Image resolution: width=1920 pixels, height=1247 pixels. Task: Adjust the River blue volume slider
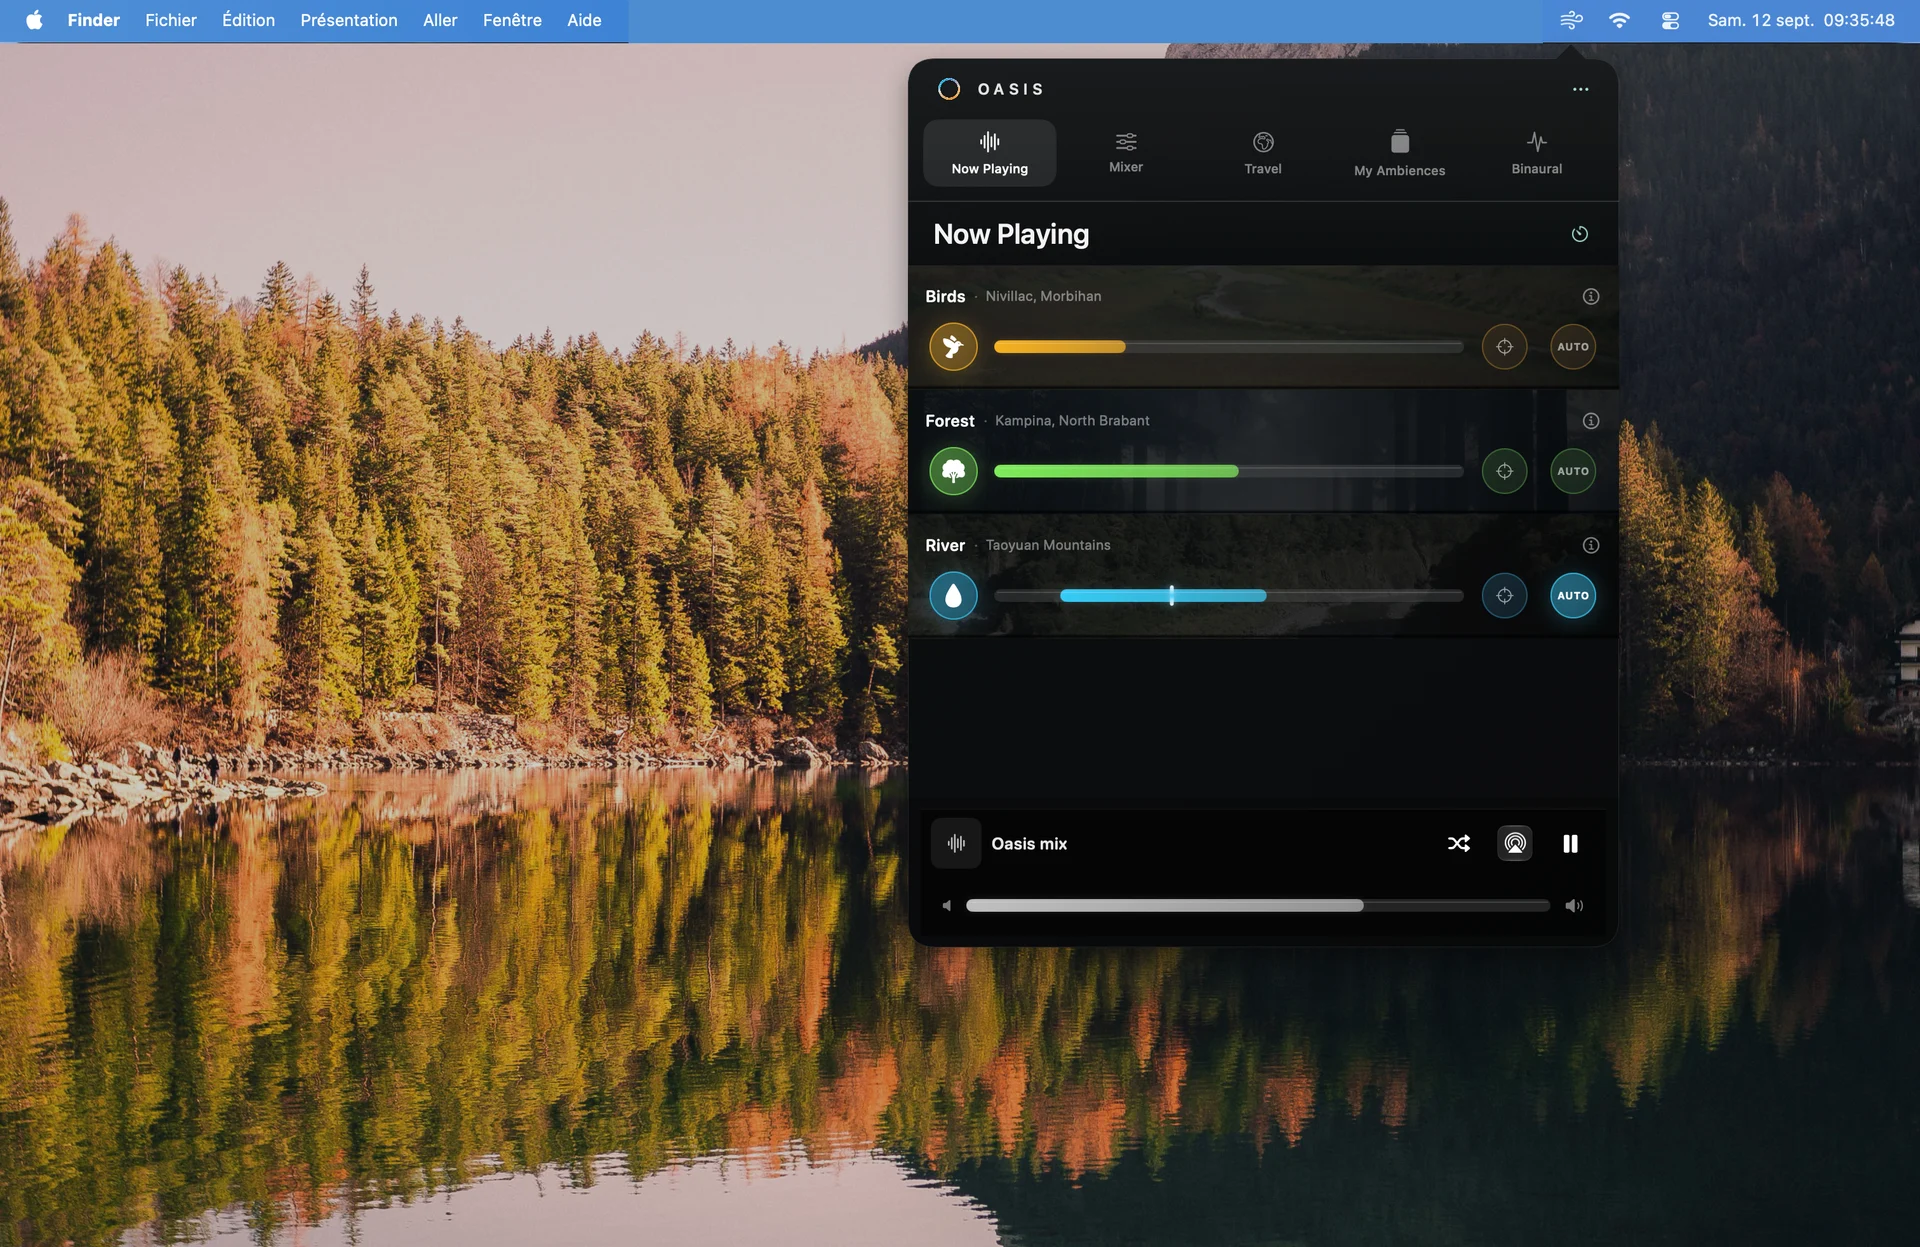[1228, 596]
